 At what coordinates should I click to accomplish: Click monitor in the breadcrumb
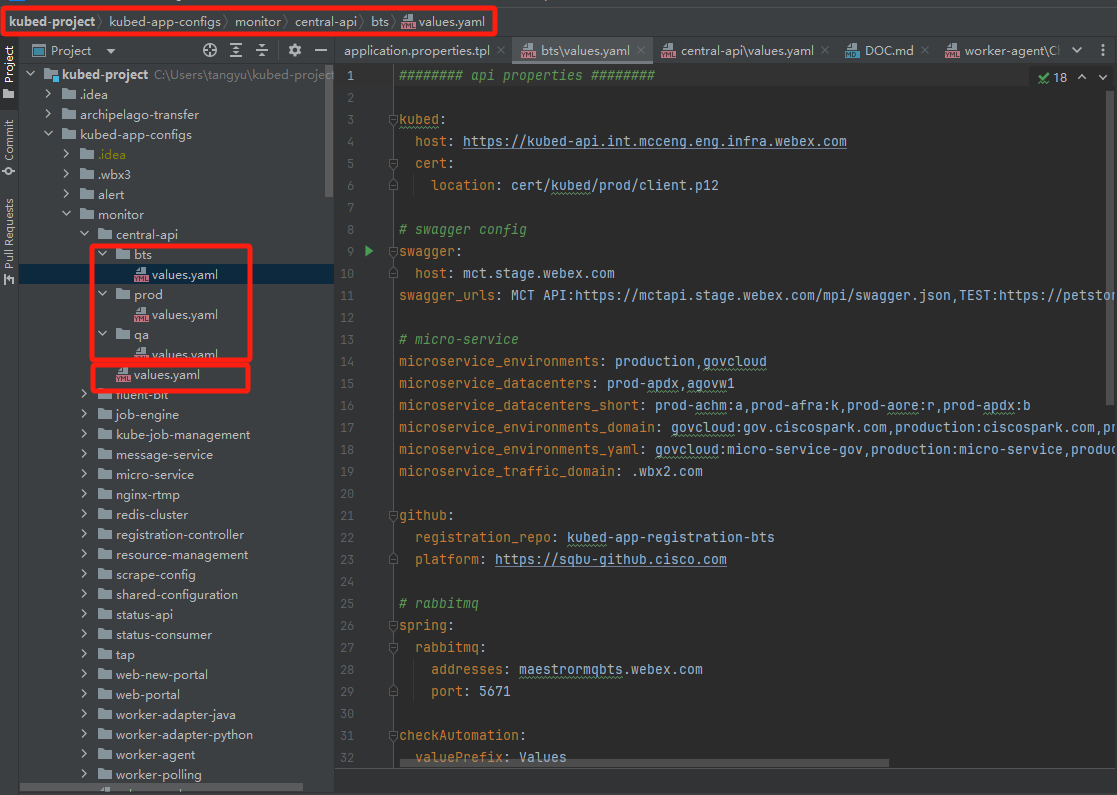click(x=258, y=21)
